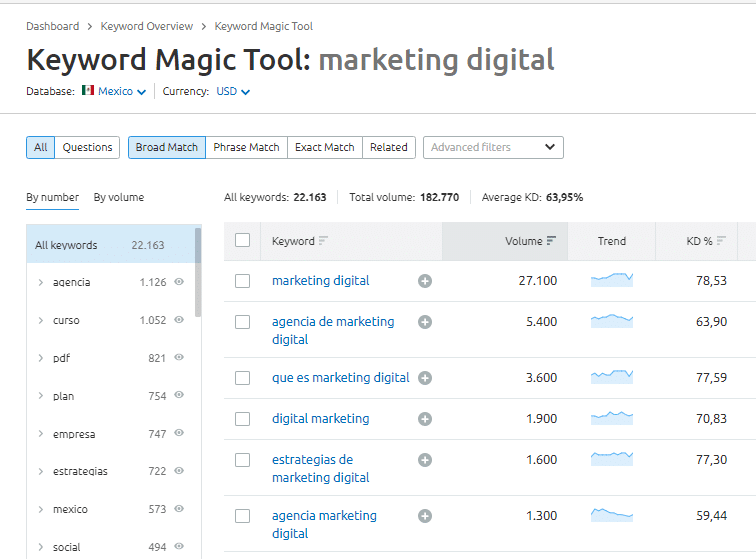The width and height of the screenshot is (756, 559).
Task: Add 'marketing digital' keyword via plus icon
Action: pyautogui.click(x=425, y=281)
